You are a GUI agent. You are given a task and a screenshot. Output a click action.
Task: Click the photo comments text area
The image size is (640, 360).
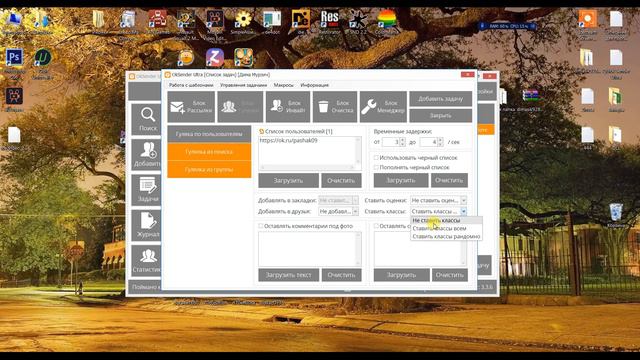point(307,249)
